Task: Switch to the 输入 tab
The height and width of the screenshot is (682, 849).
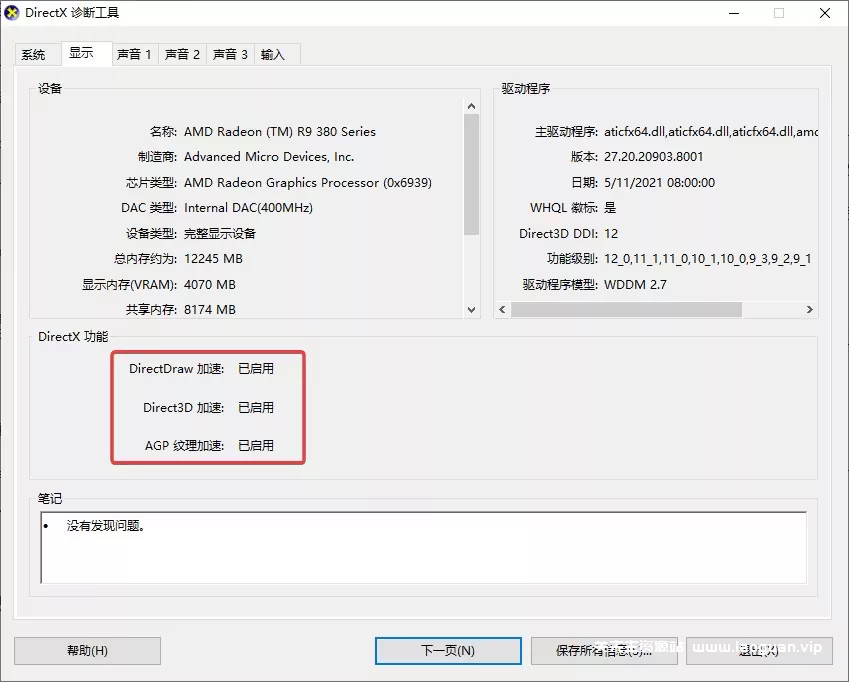Action: (x=275, y=54)
